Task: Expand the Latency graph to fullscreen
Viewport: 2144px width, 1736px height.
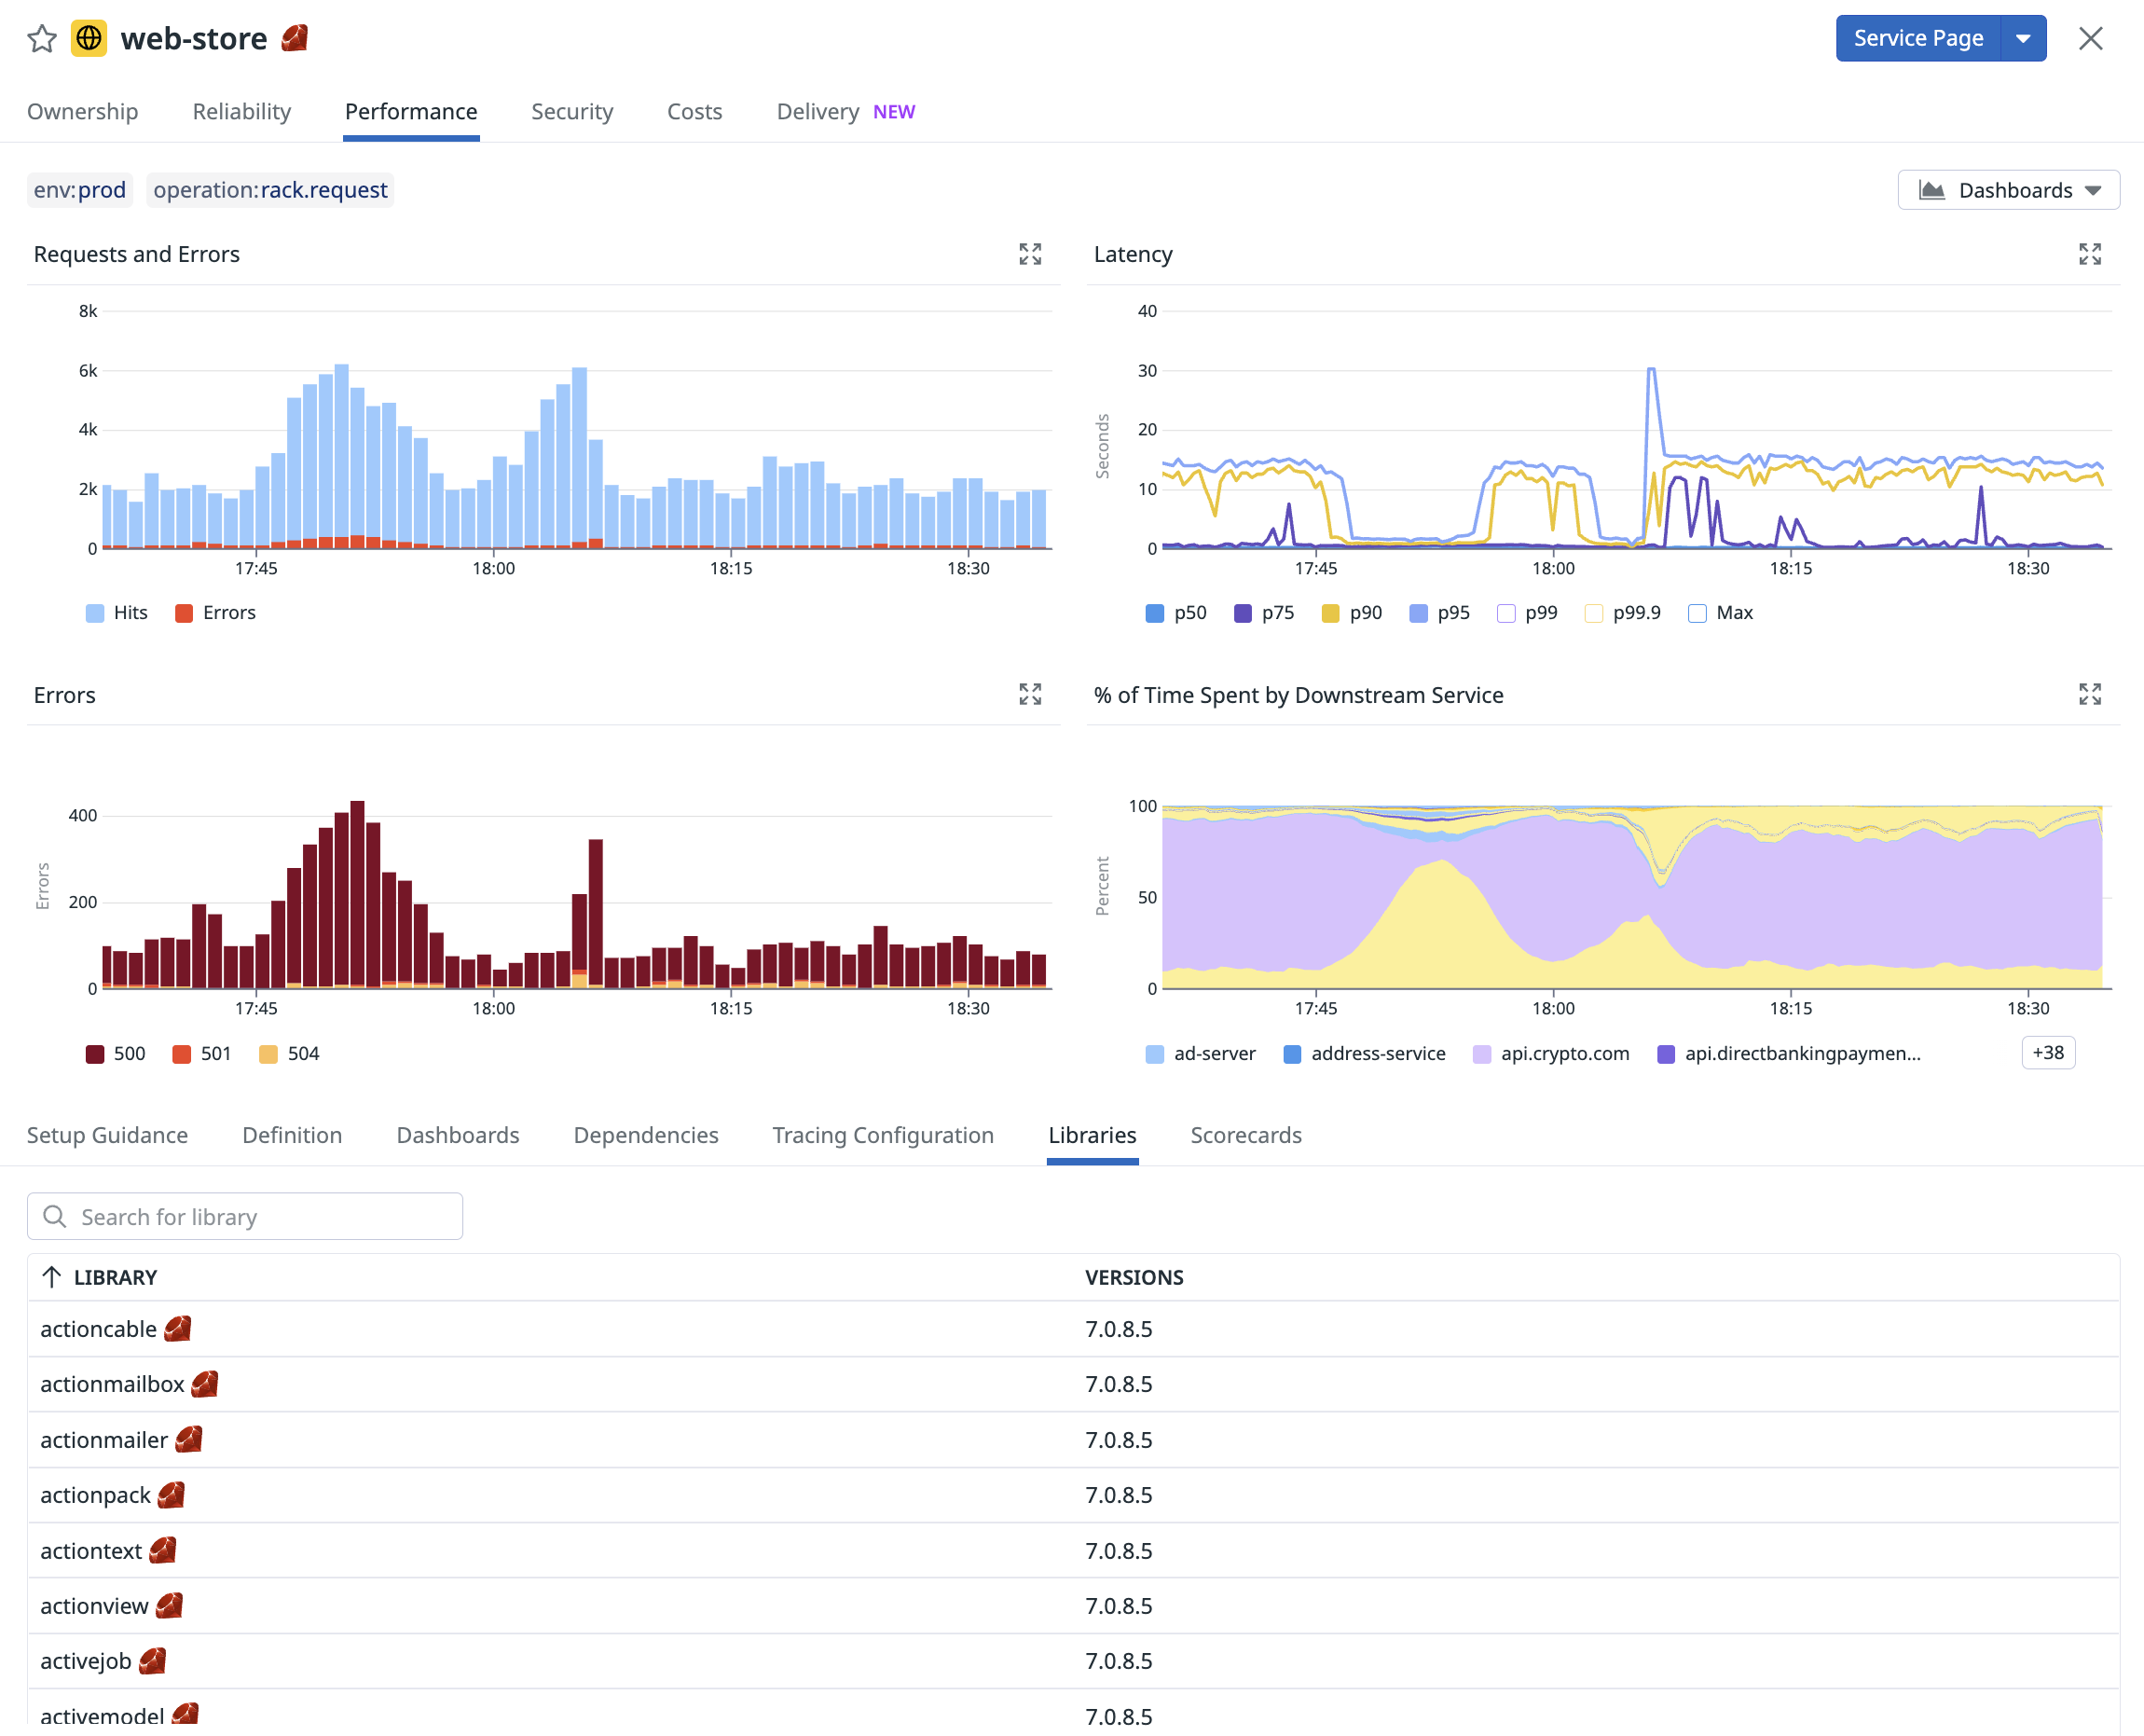Action: (x=2090, y=254)
